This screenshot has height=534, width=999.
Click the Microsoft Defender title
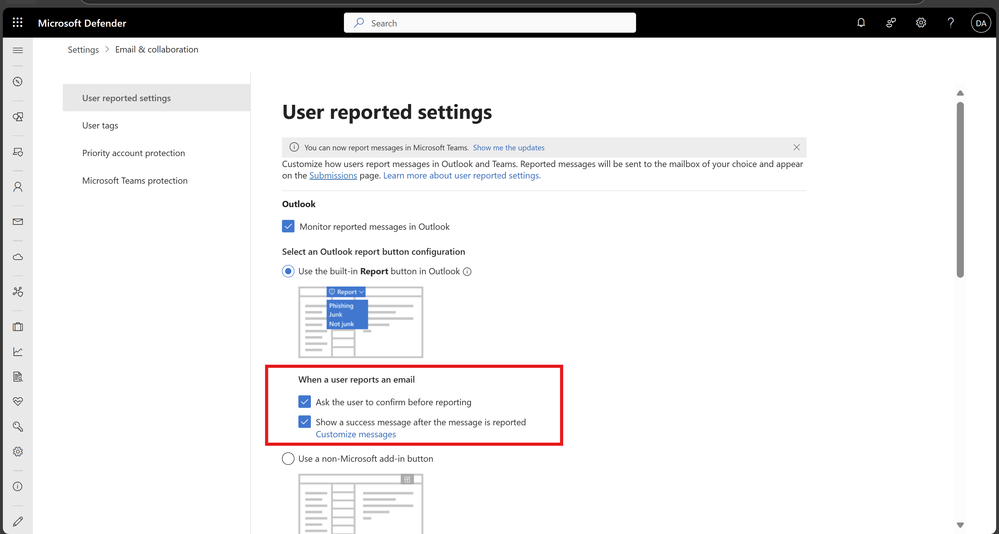tap(82, 23)
